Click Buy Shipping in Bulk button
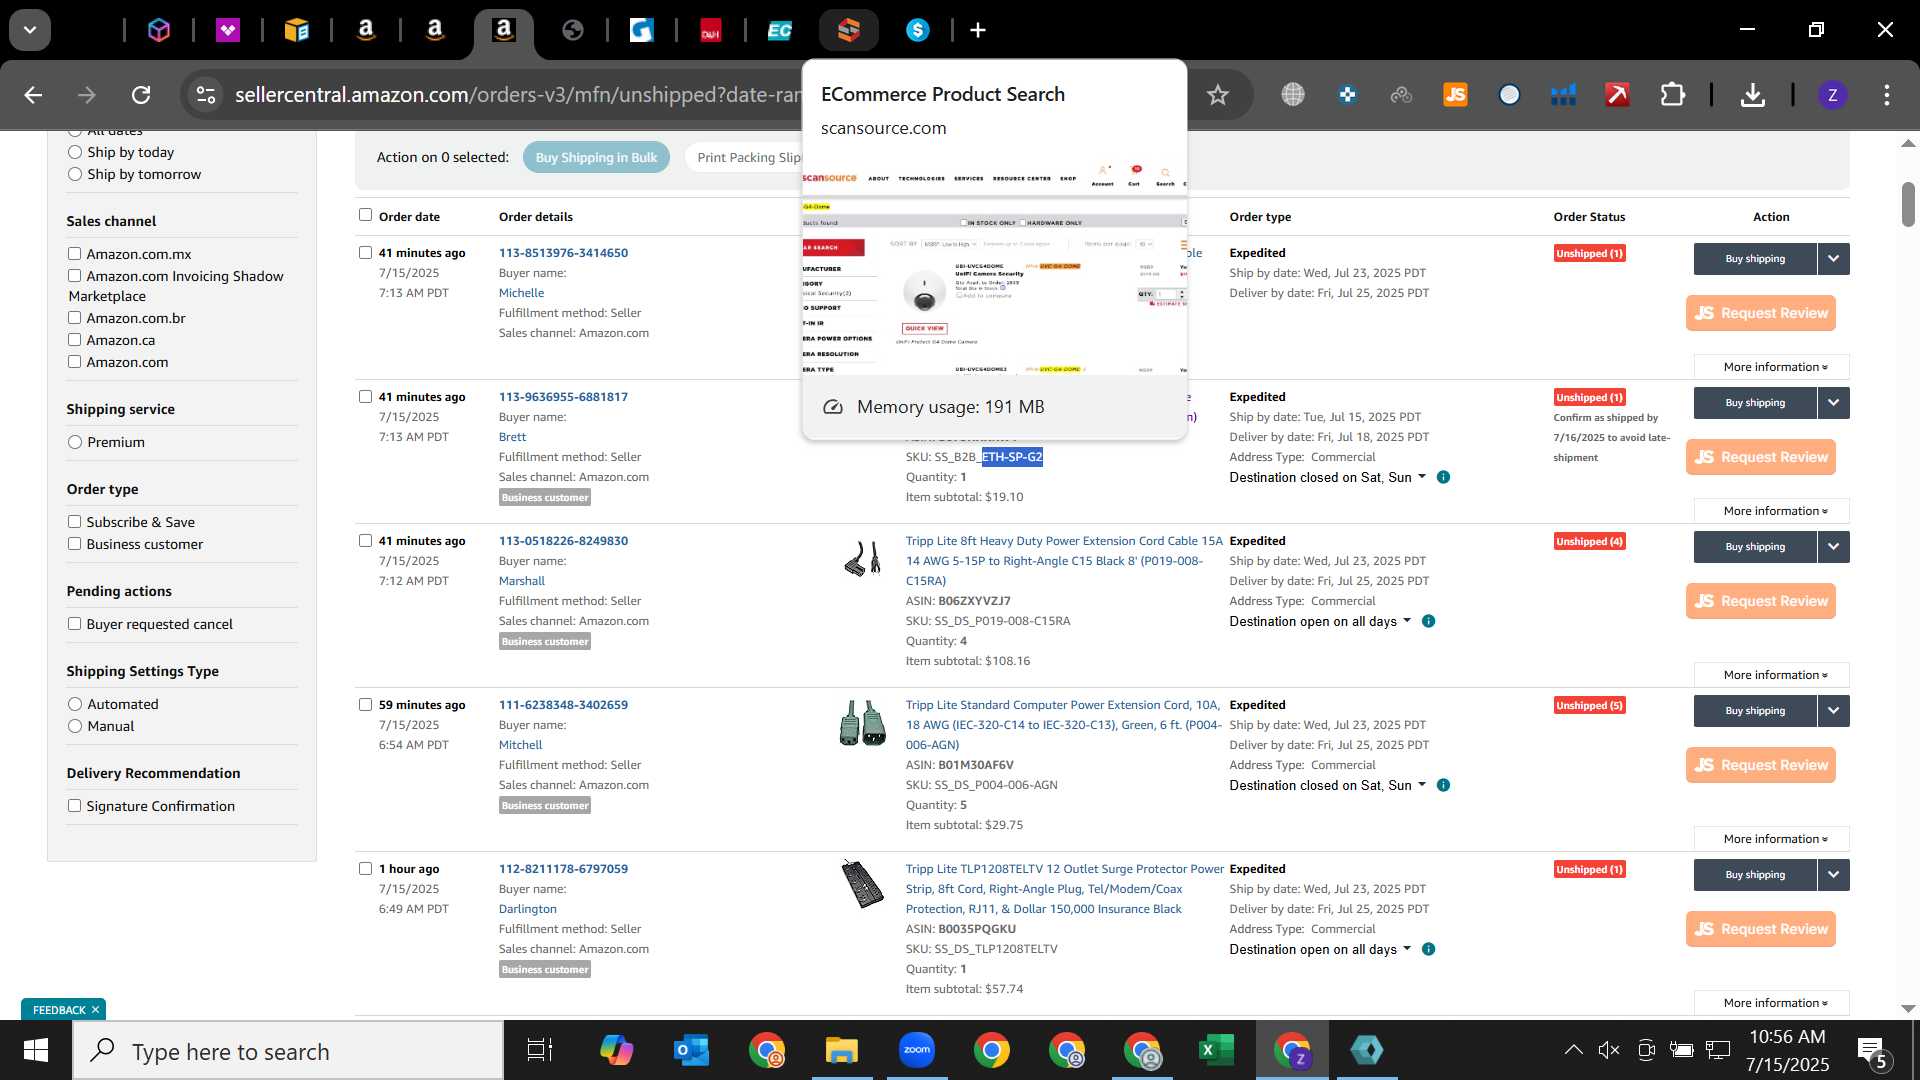 pyautogui.click(x=596, y=157)
